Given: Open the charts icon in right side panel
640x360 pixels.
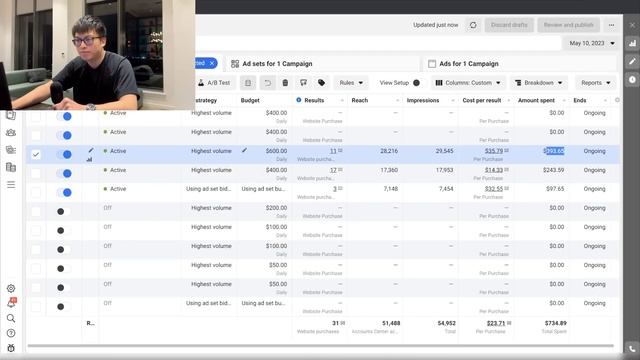Looking at the screenshot, I should 632,43.
